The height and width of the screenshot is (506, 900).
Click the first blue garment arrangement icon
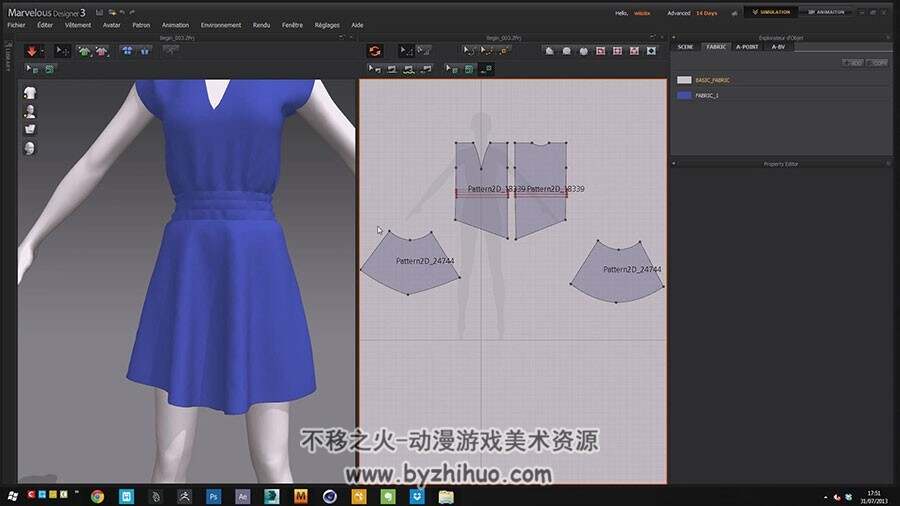pos(127,51)
